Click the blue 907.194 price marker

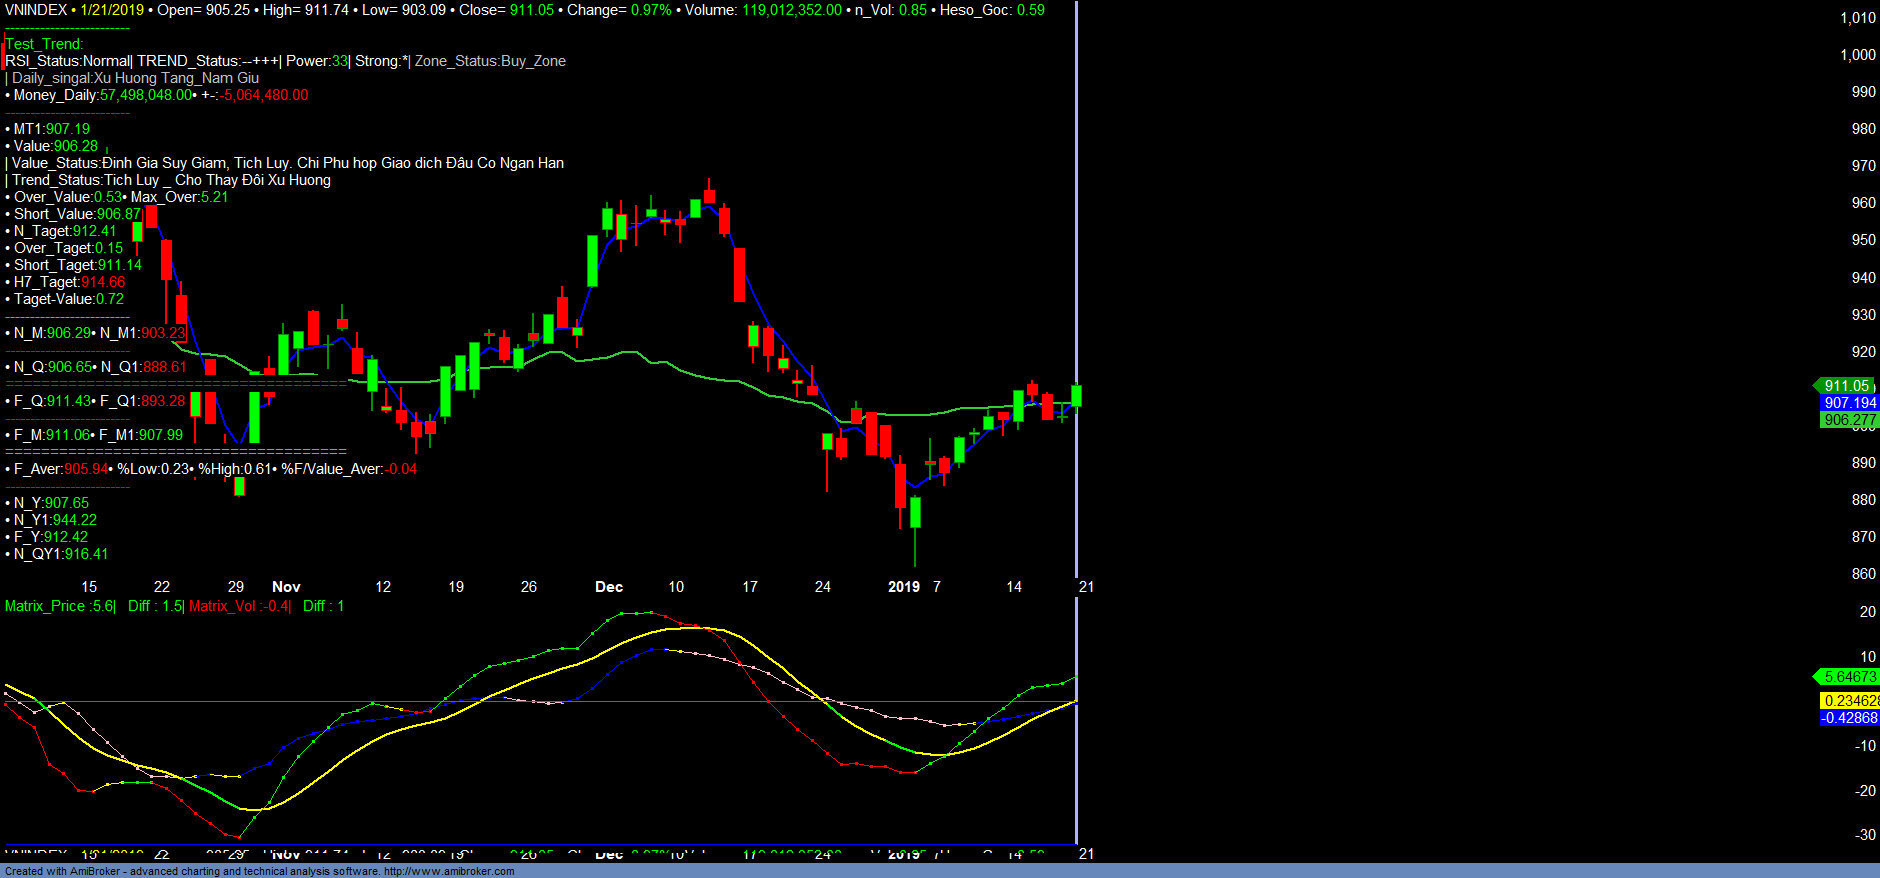click(1849, 403)
